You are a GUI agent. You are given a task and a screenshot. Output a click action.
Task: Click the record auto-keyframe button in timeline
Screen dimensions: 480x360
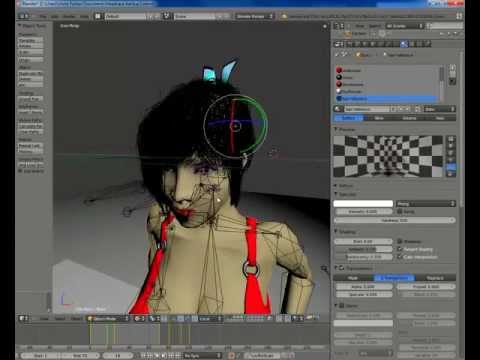(x=231, y=355)
